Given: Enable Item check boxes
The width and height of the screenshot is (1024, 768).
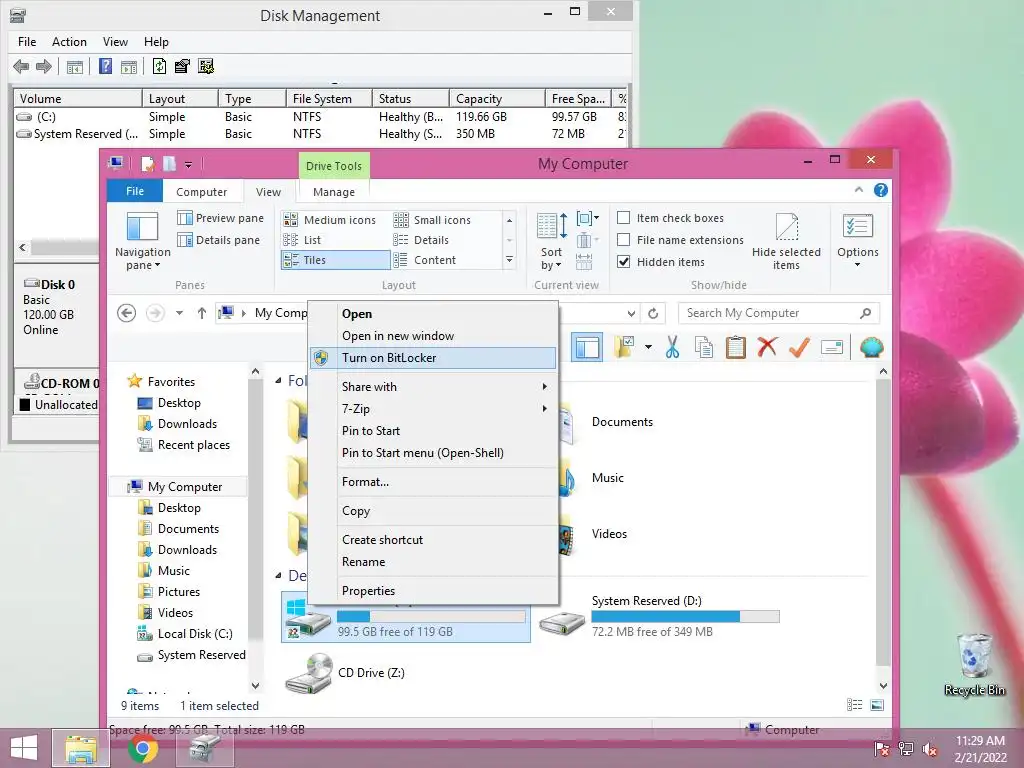Looking at the screenshot, I should point(624,217).
